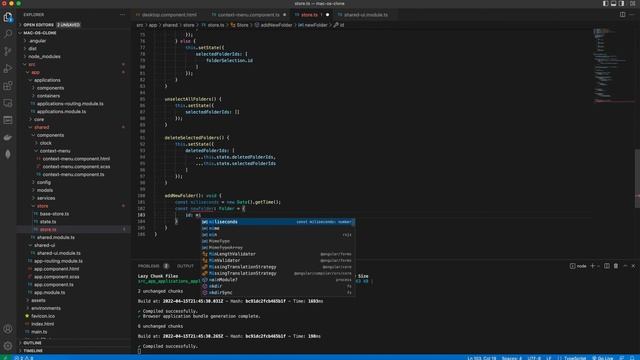Open the PROBLEMS panel tab
The height and width of the screenshot is (360, 640).
[x=153, y=266]
